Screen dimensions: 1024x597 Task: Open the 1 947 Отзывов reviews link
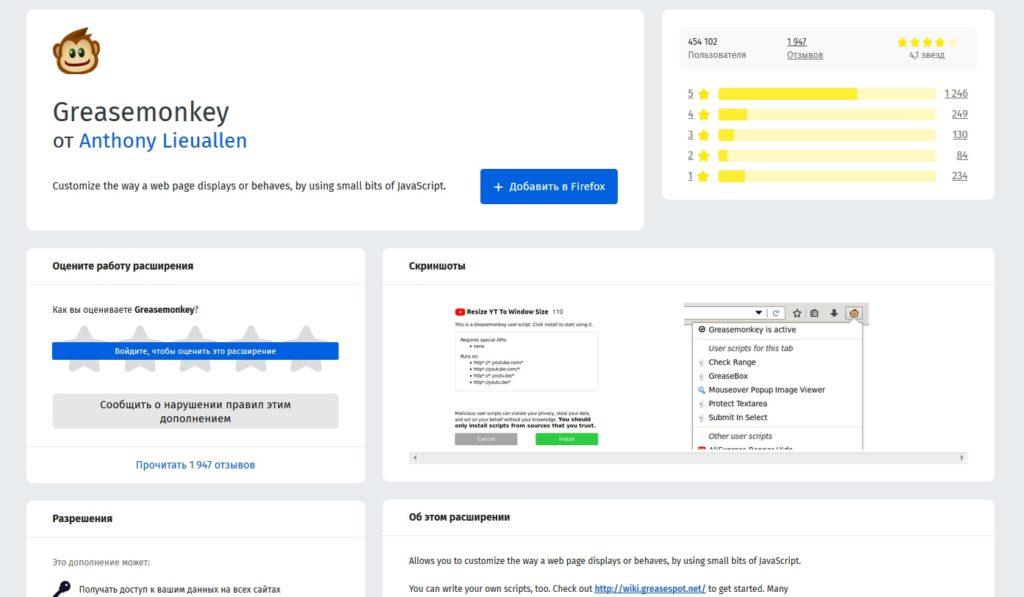tap(805, 48)
